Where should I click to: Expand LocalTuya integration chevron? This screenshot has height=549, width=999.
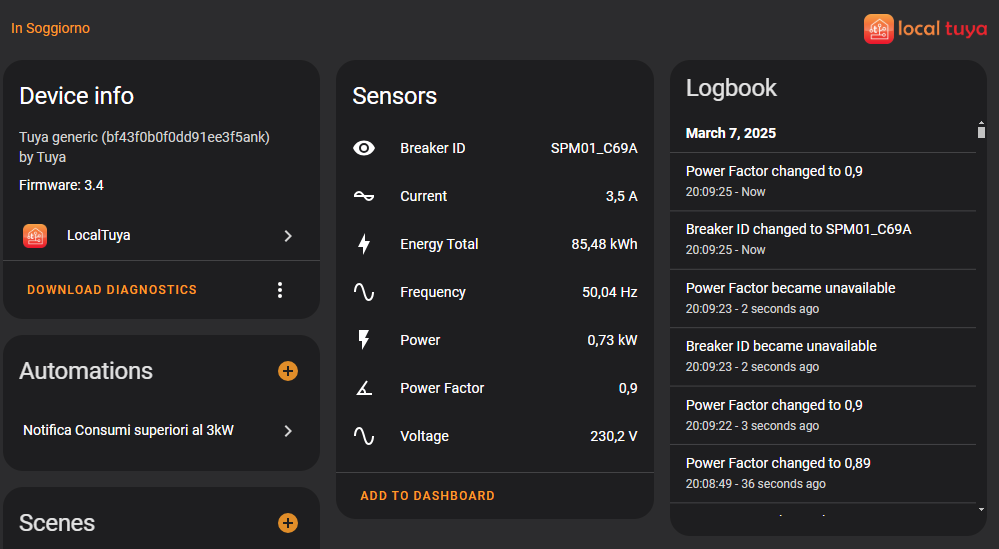288,236
